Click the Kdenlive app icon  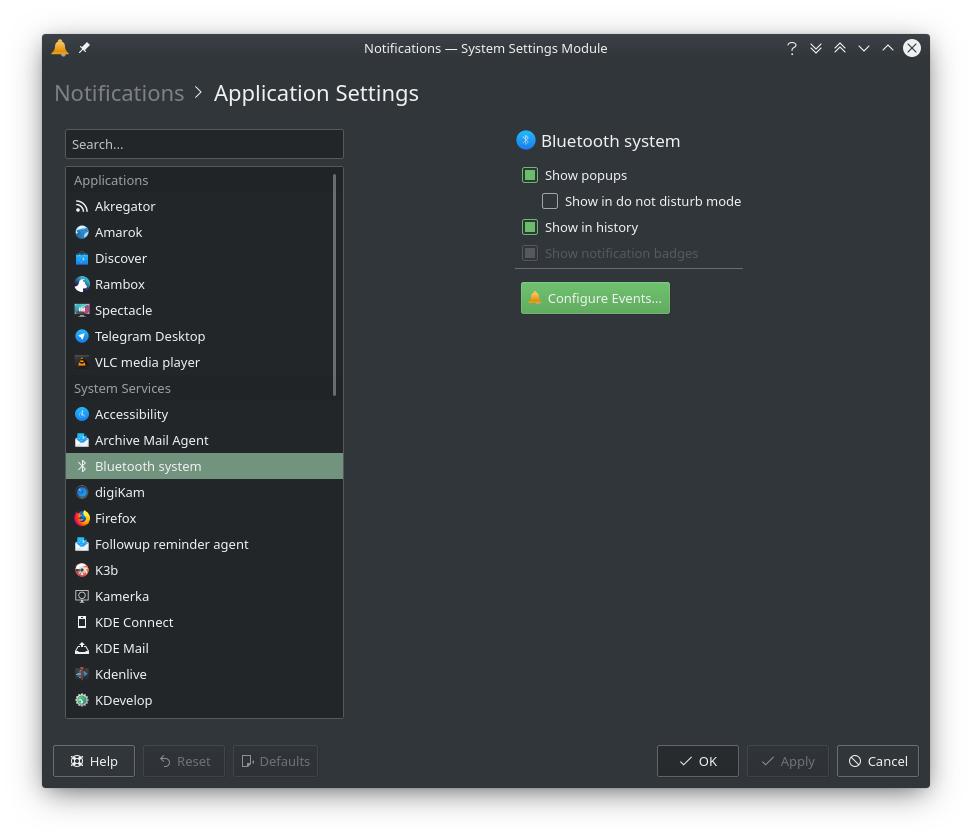(82, 675)
